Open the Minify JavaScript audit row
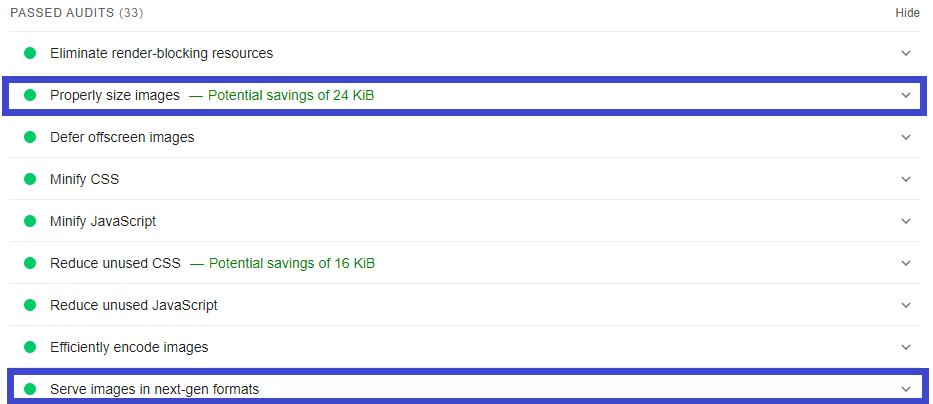 click(466, 221)
